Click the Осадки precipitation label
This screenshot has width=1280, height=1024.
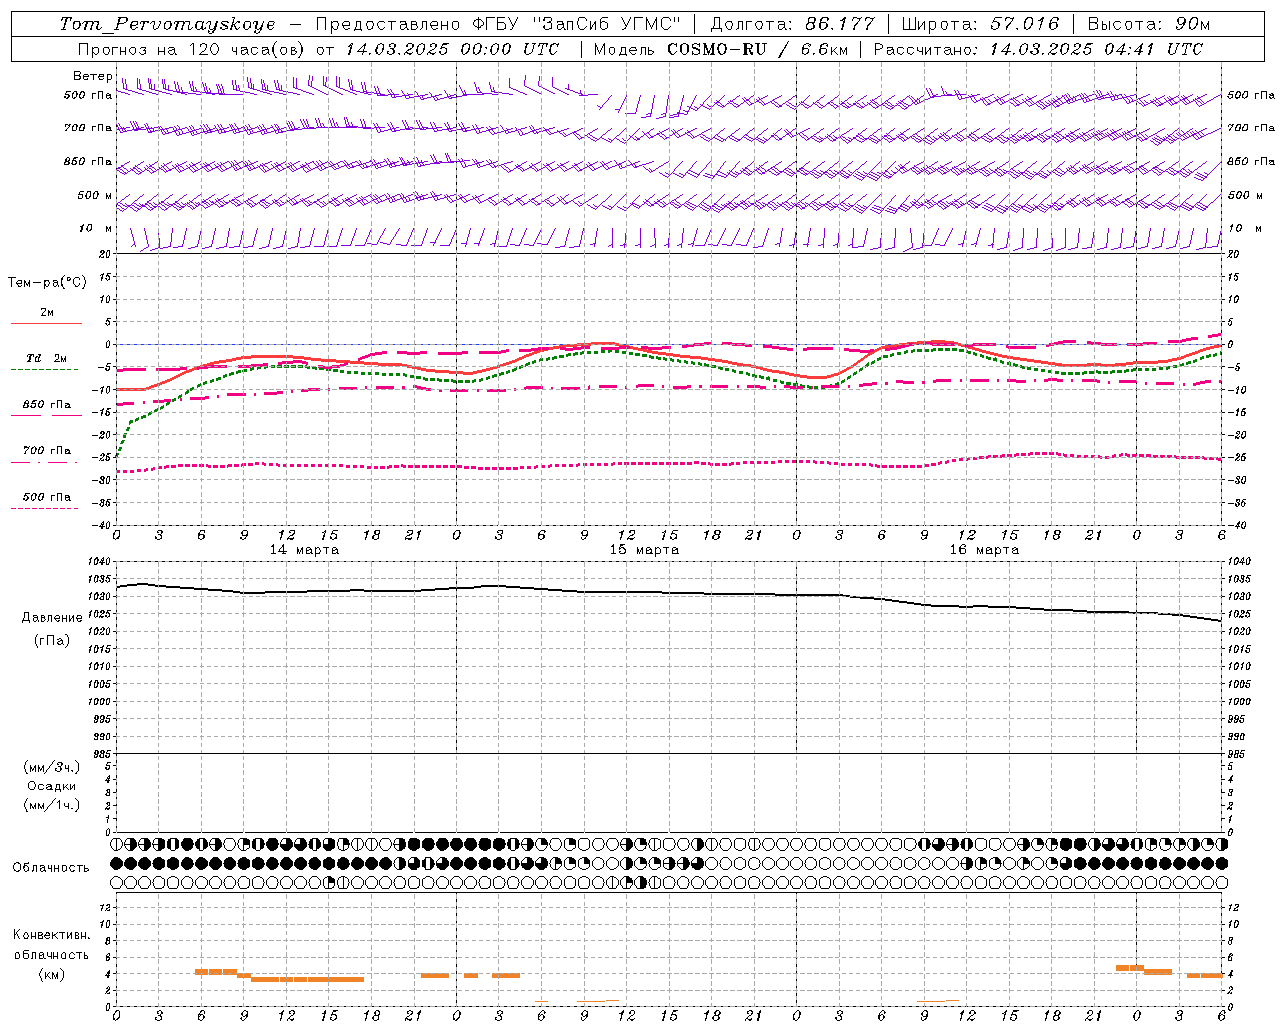click(x=52, y=786)
